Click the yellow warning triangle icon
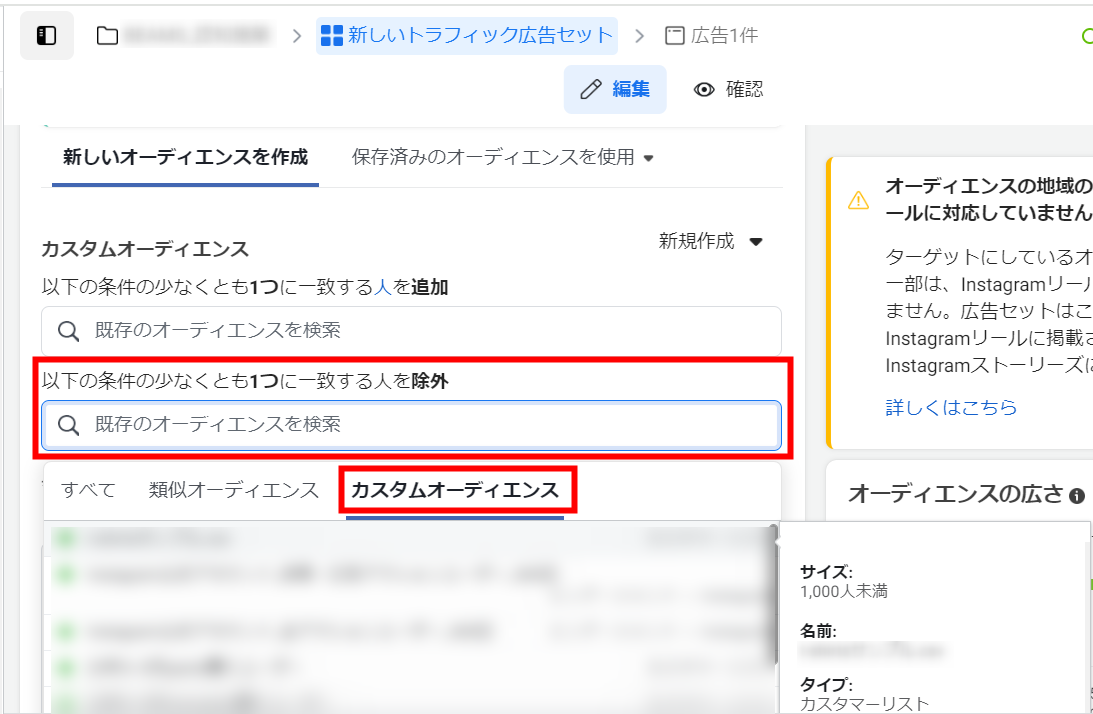This screenshot has width=1093, height=714. [858, 200]
